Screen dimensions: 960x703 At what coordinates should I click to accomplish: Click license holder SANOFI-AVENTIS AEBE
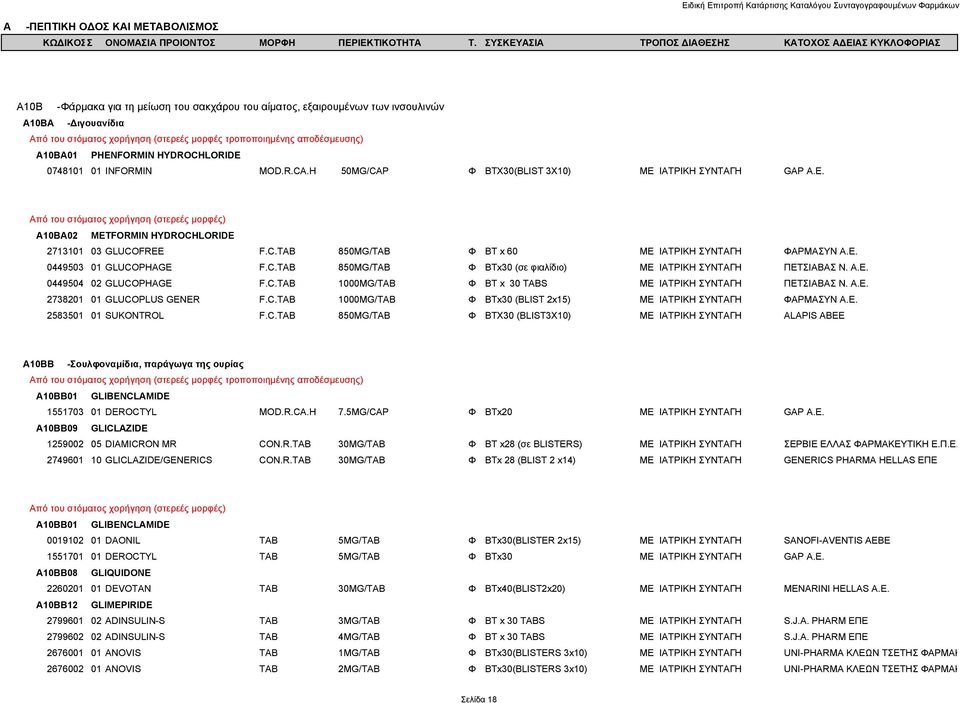pos(837,541)
